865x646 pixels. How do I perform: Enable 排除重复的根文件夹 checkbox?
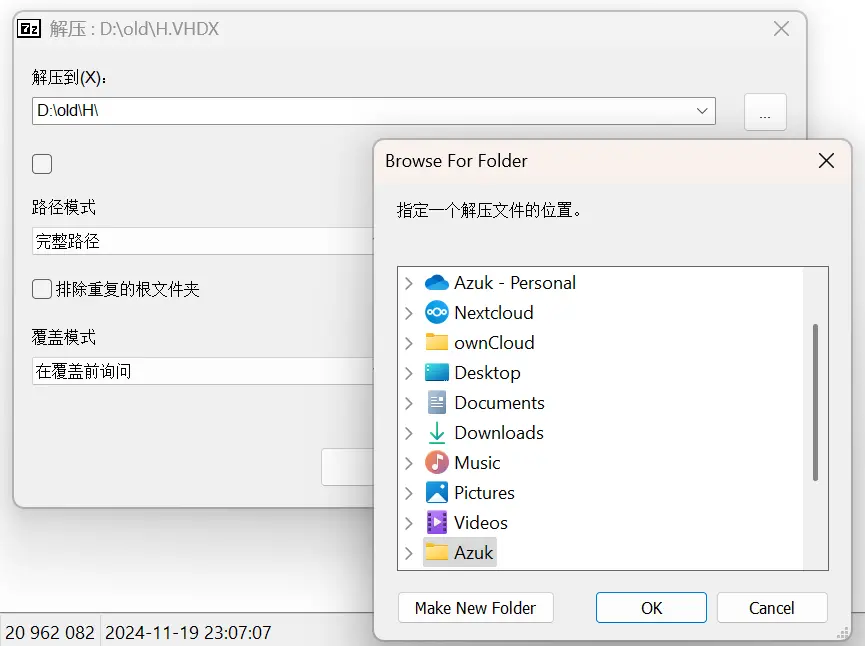[42, 289]
